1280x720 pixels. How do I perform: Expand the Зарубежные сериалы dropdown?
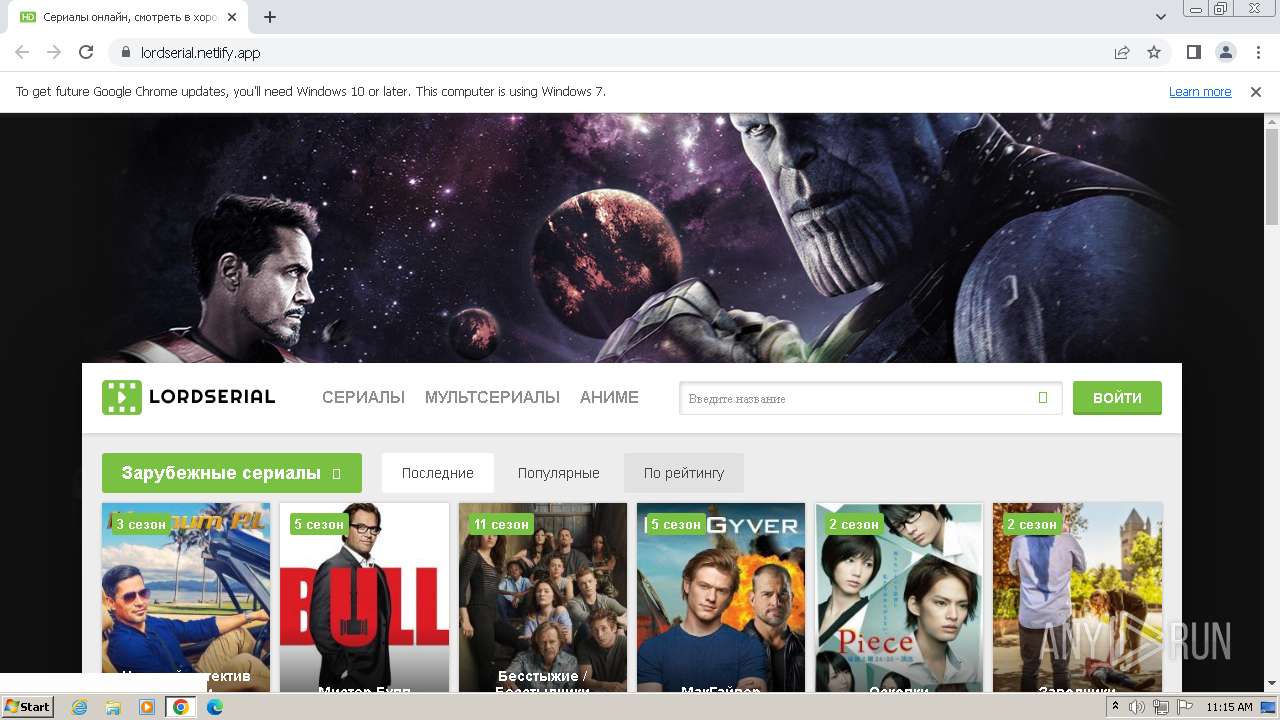[232, 473]
